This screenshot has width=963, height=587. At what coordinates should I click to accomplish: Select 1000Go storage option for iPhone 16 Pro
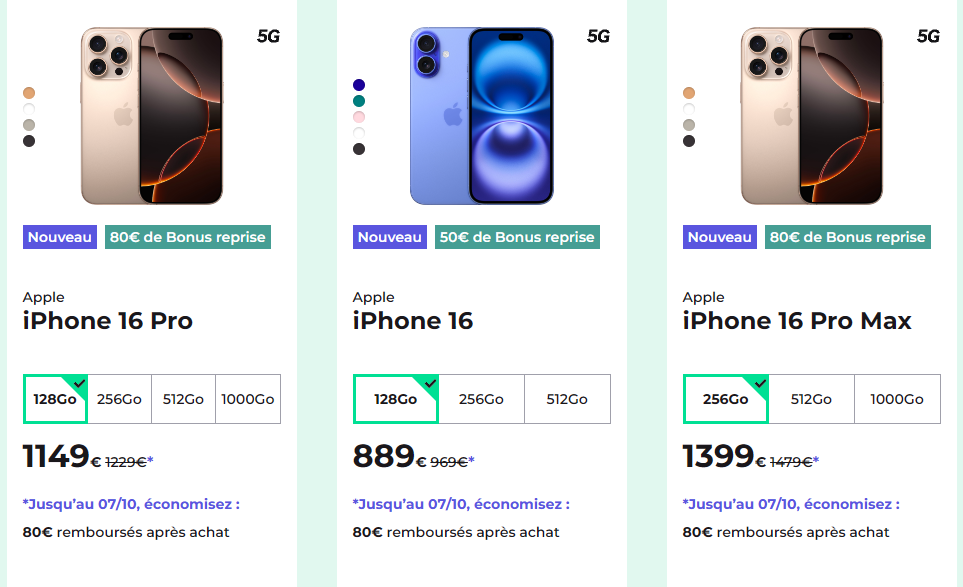248,399
